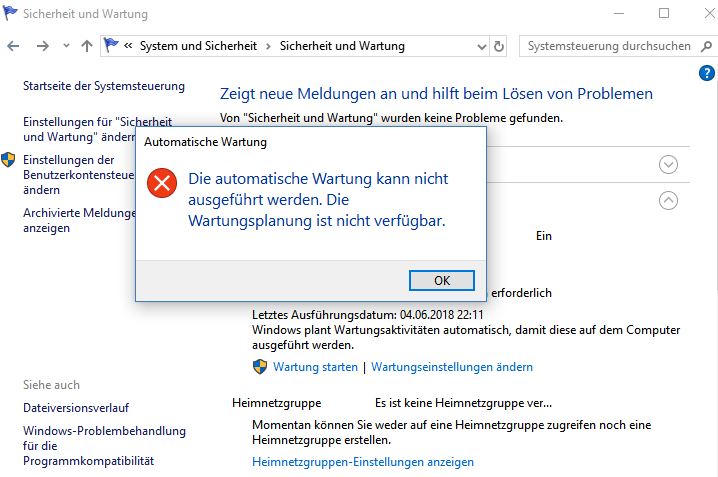
Task: Open Heimnetzgruppen-Einstellungen anzeigen
Action: tap(363, 462)
